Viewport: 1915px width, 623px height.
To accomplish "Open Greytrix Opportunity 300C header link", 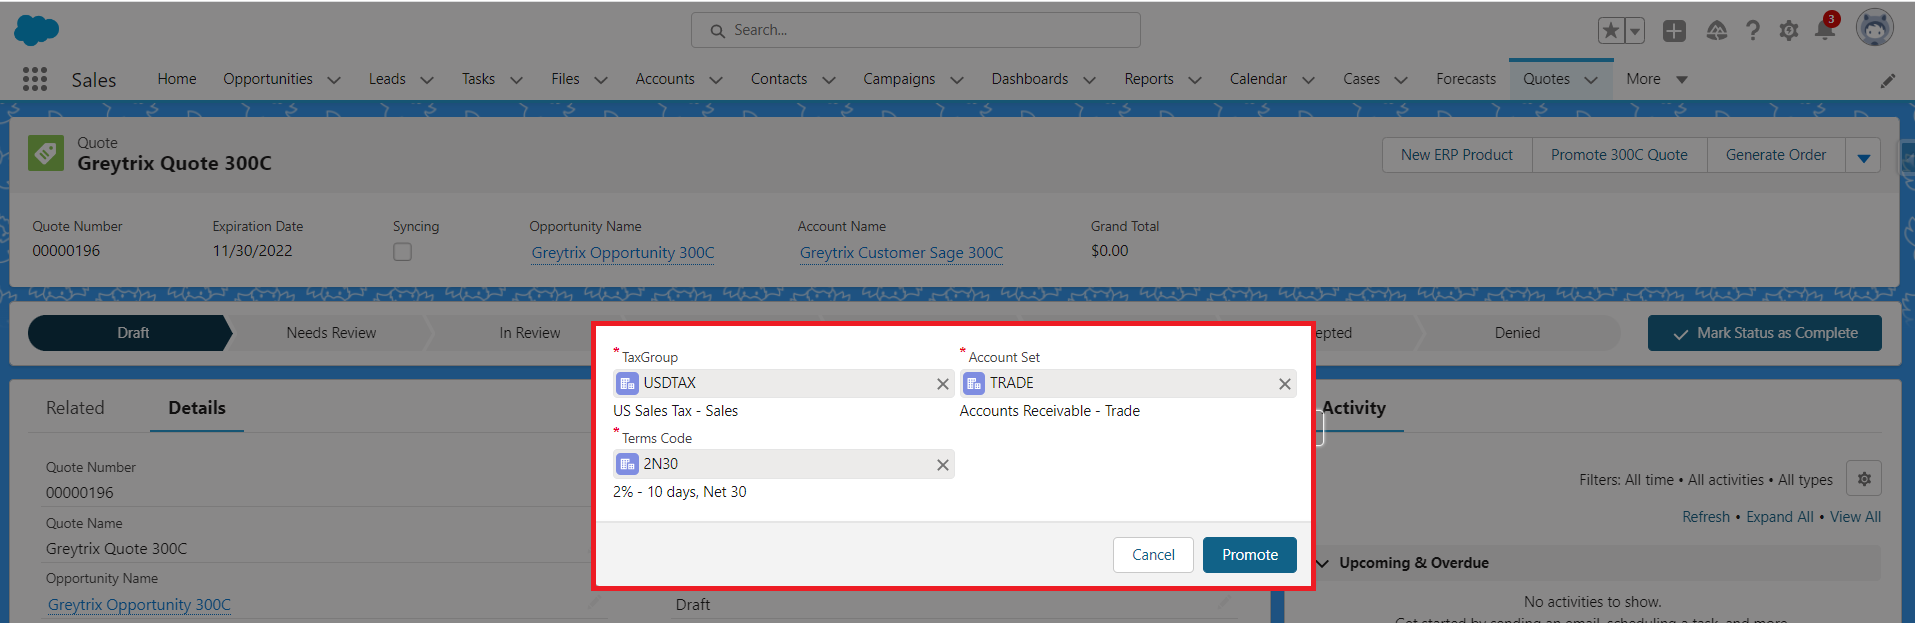I will (623, 253).
